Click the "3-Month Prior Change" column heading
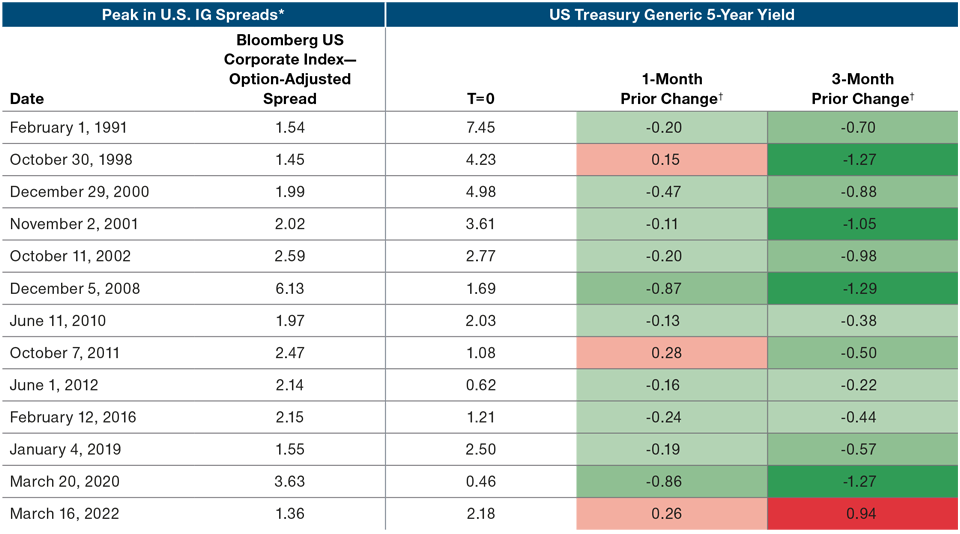Viewport: 960px width, 534px height. 863,89
